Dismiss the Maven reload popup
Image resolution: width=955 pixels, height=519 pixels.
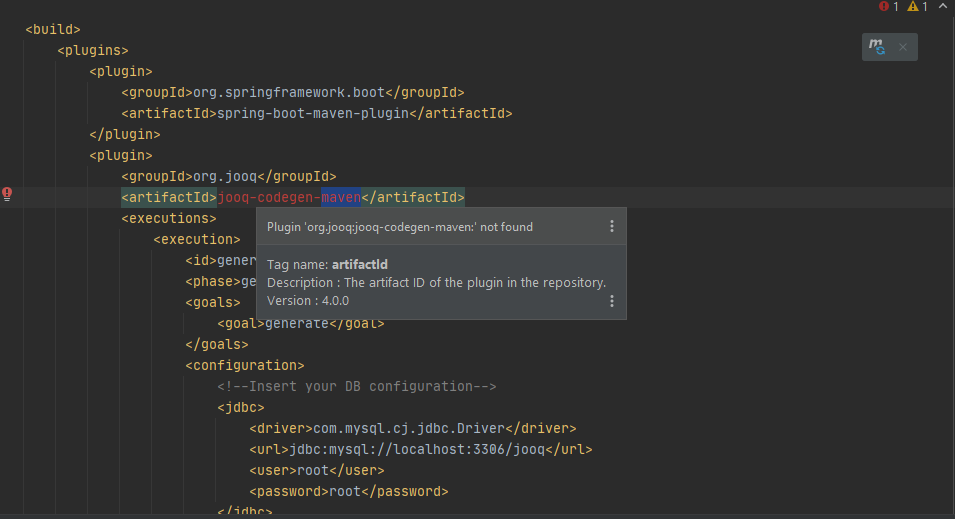903,47
